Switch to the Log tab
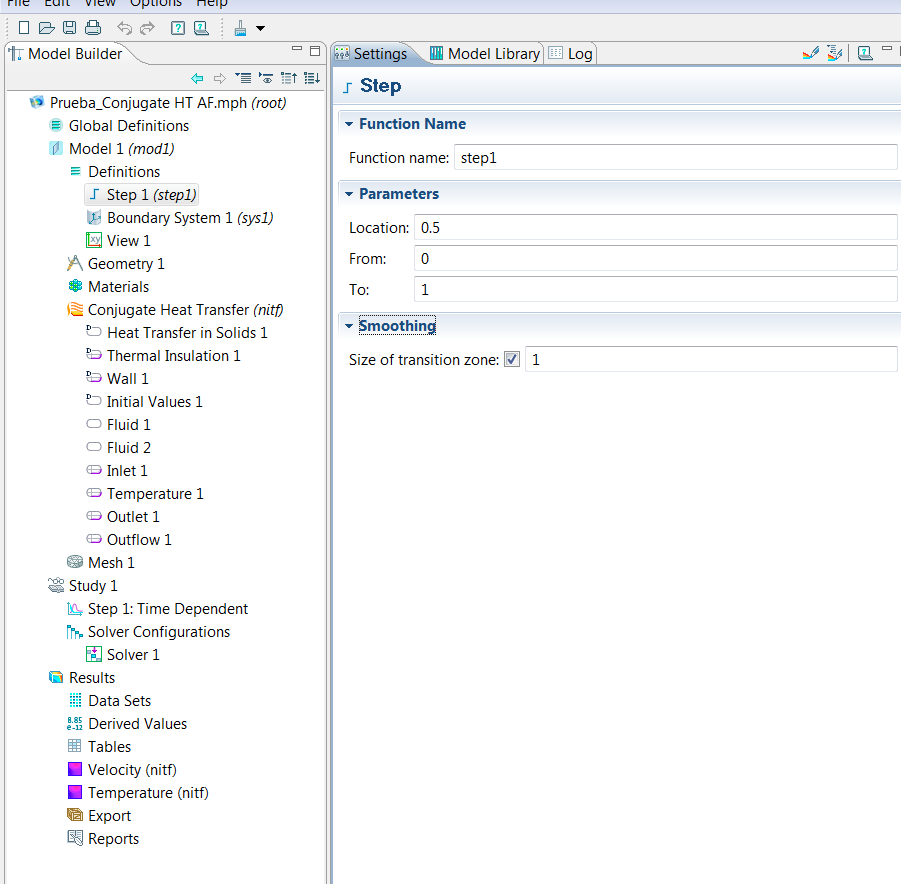The width and height of the screenshot is (901, 884). pyautogui.click(x=571, y=54)
